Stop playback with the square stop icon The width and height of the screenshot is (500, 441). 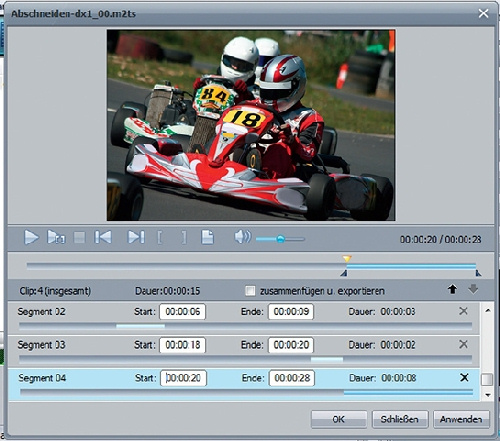coord(79,238)
